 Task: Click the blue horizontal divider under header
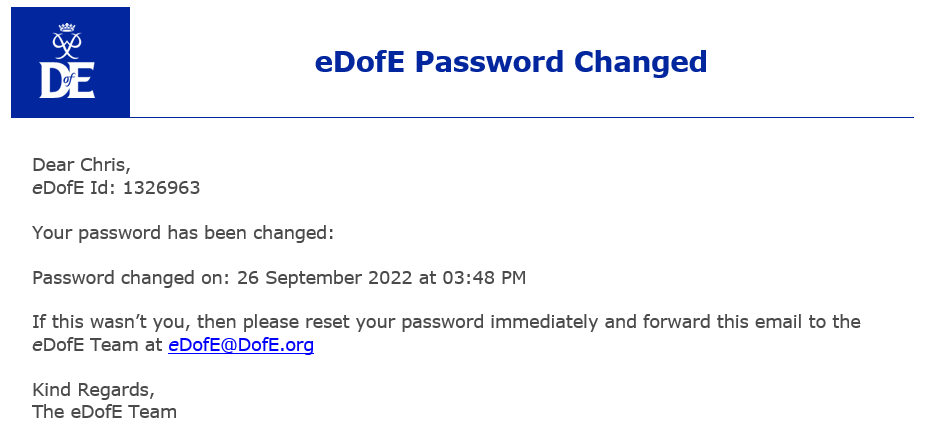pyautogui.click(x=521, y=117)
